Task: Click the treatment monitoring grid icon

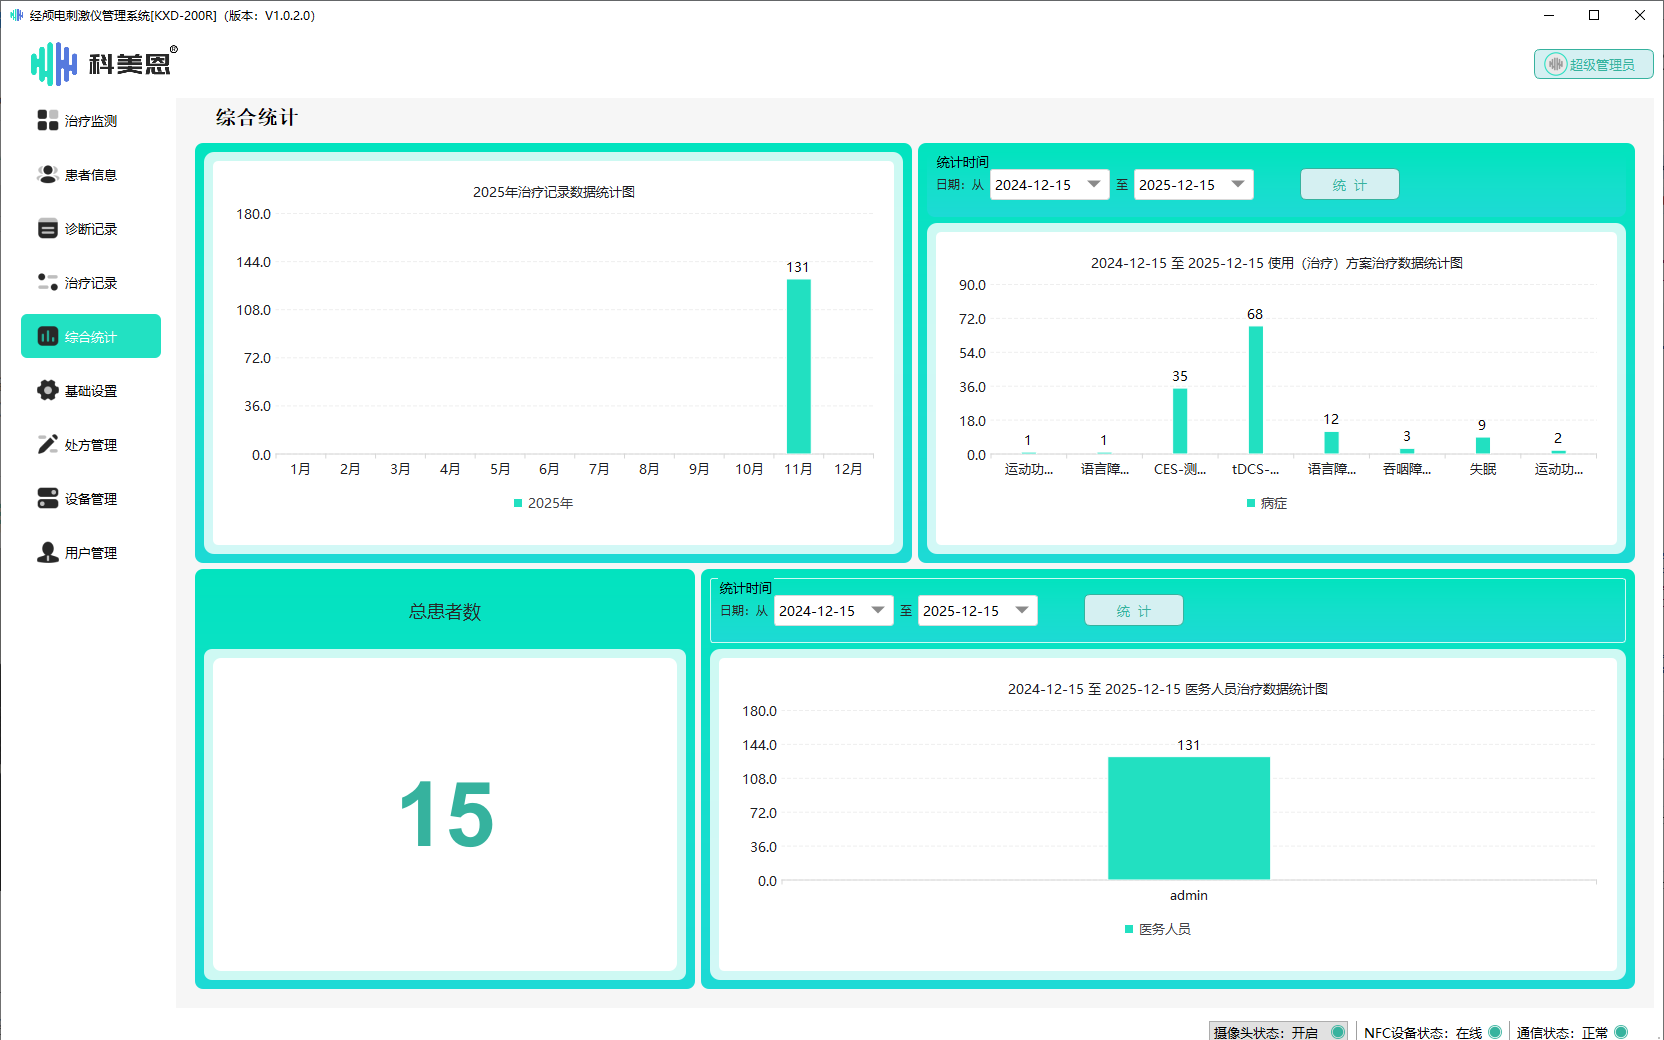Action: [47, 120]
